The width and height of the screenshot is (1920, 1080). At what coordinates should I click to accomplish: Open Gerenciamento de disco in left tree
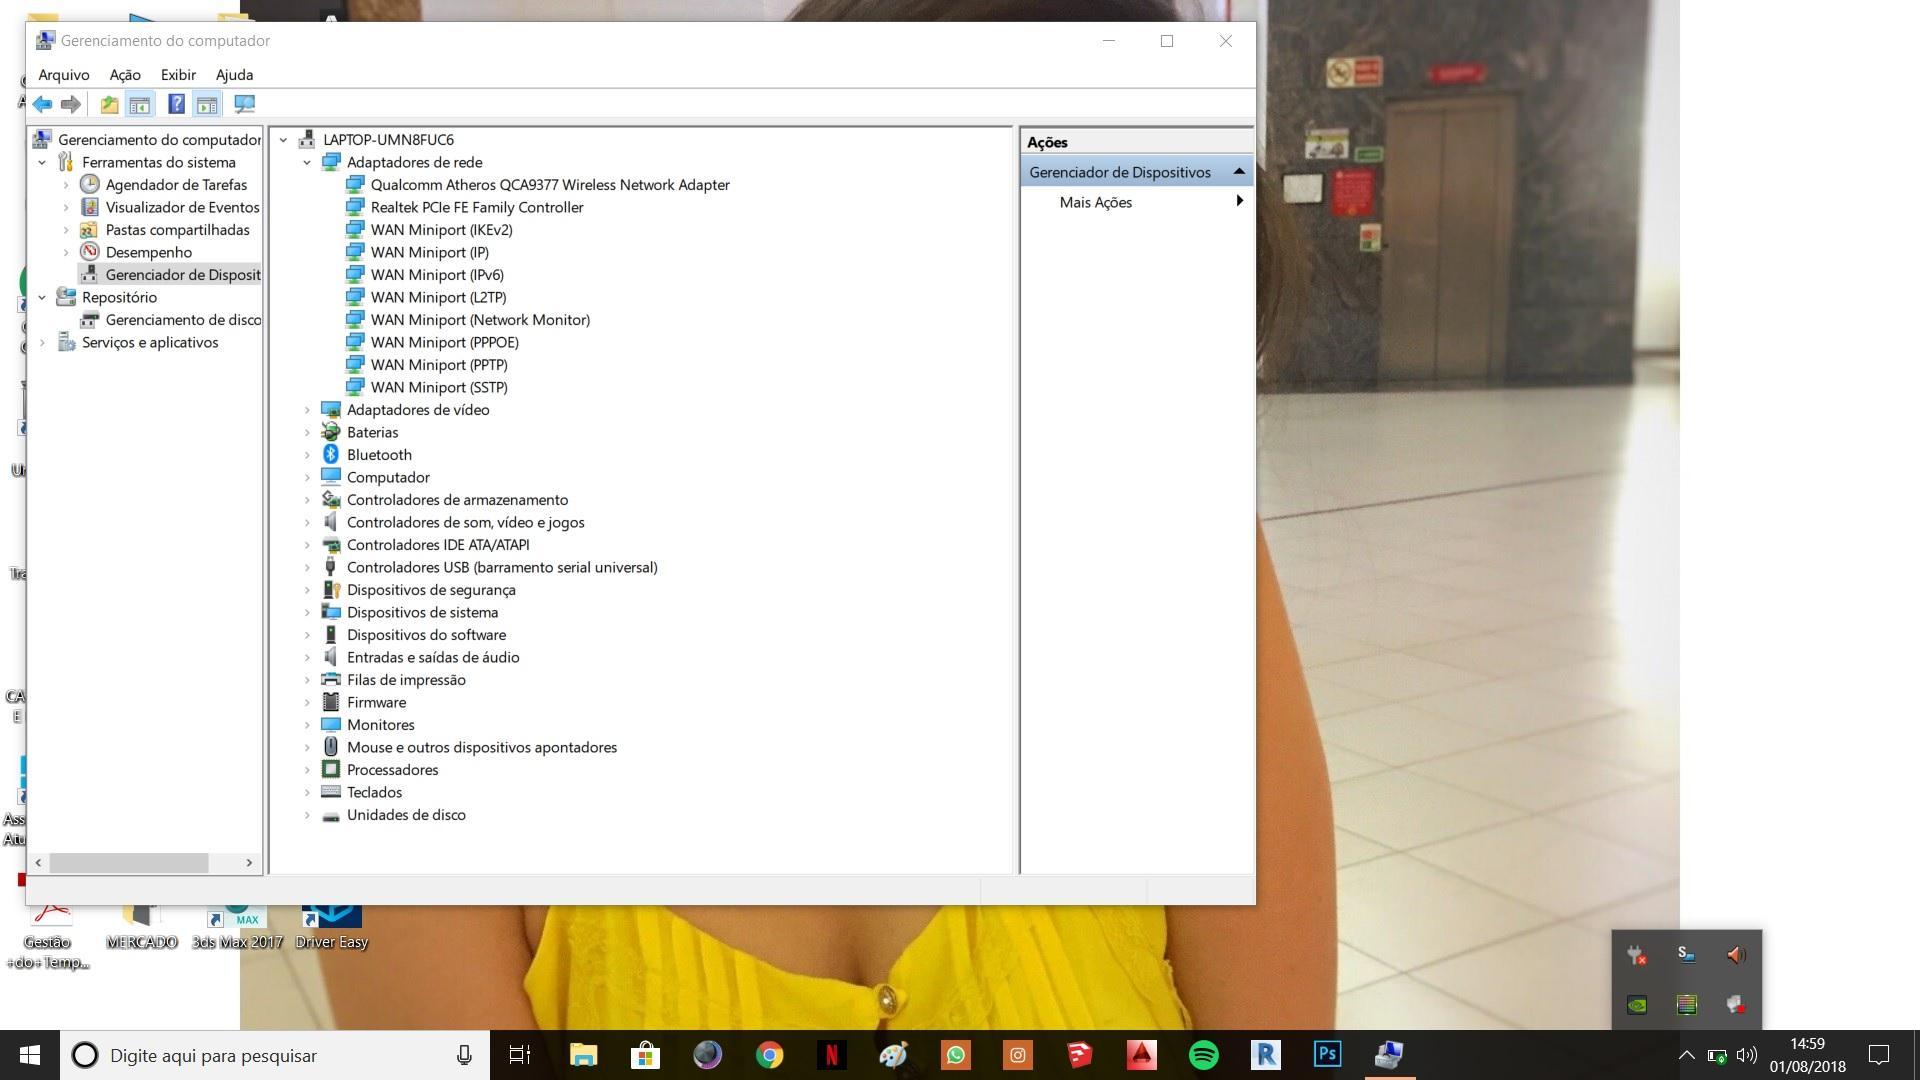(x=183, y=320)
